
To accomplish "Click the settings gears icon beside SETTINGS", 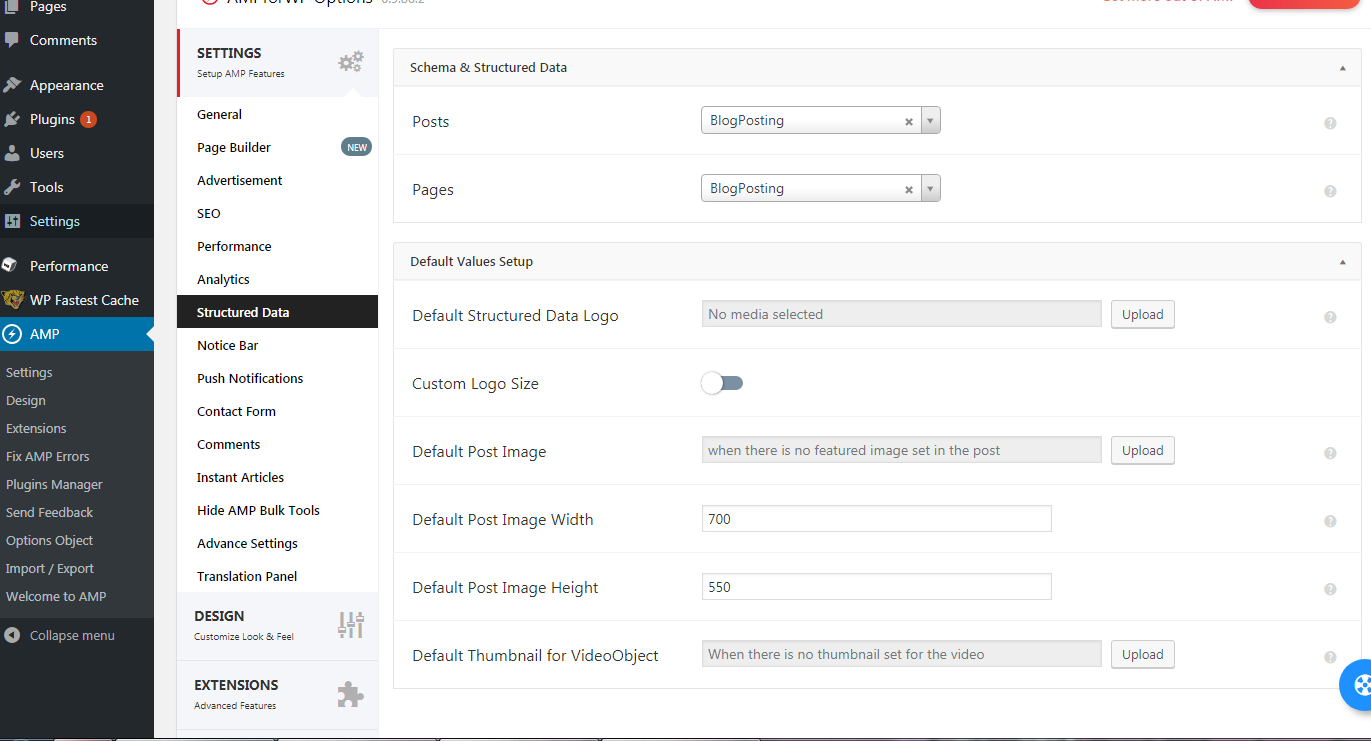I will pyautogui.click(x=350, y=62).
